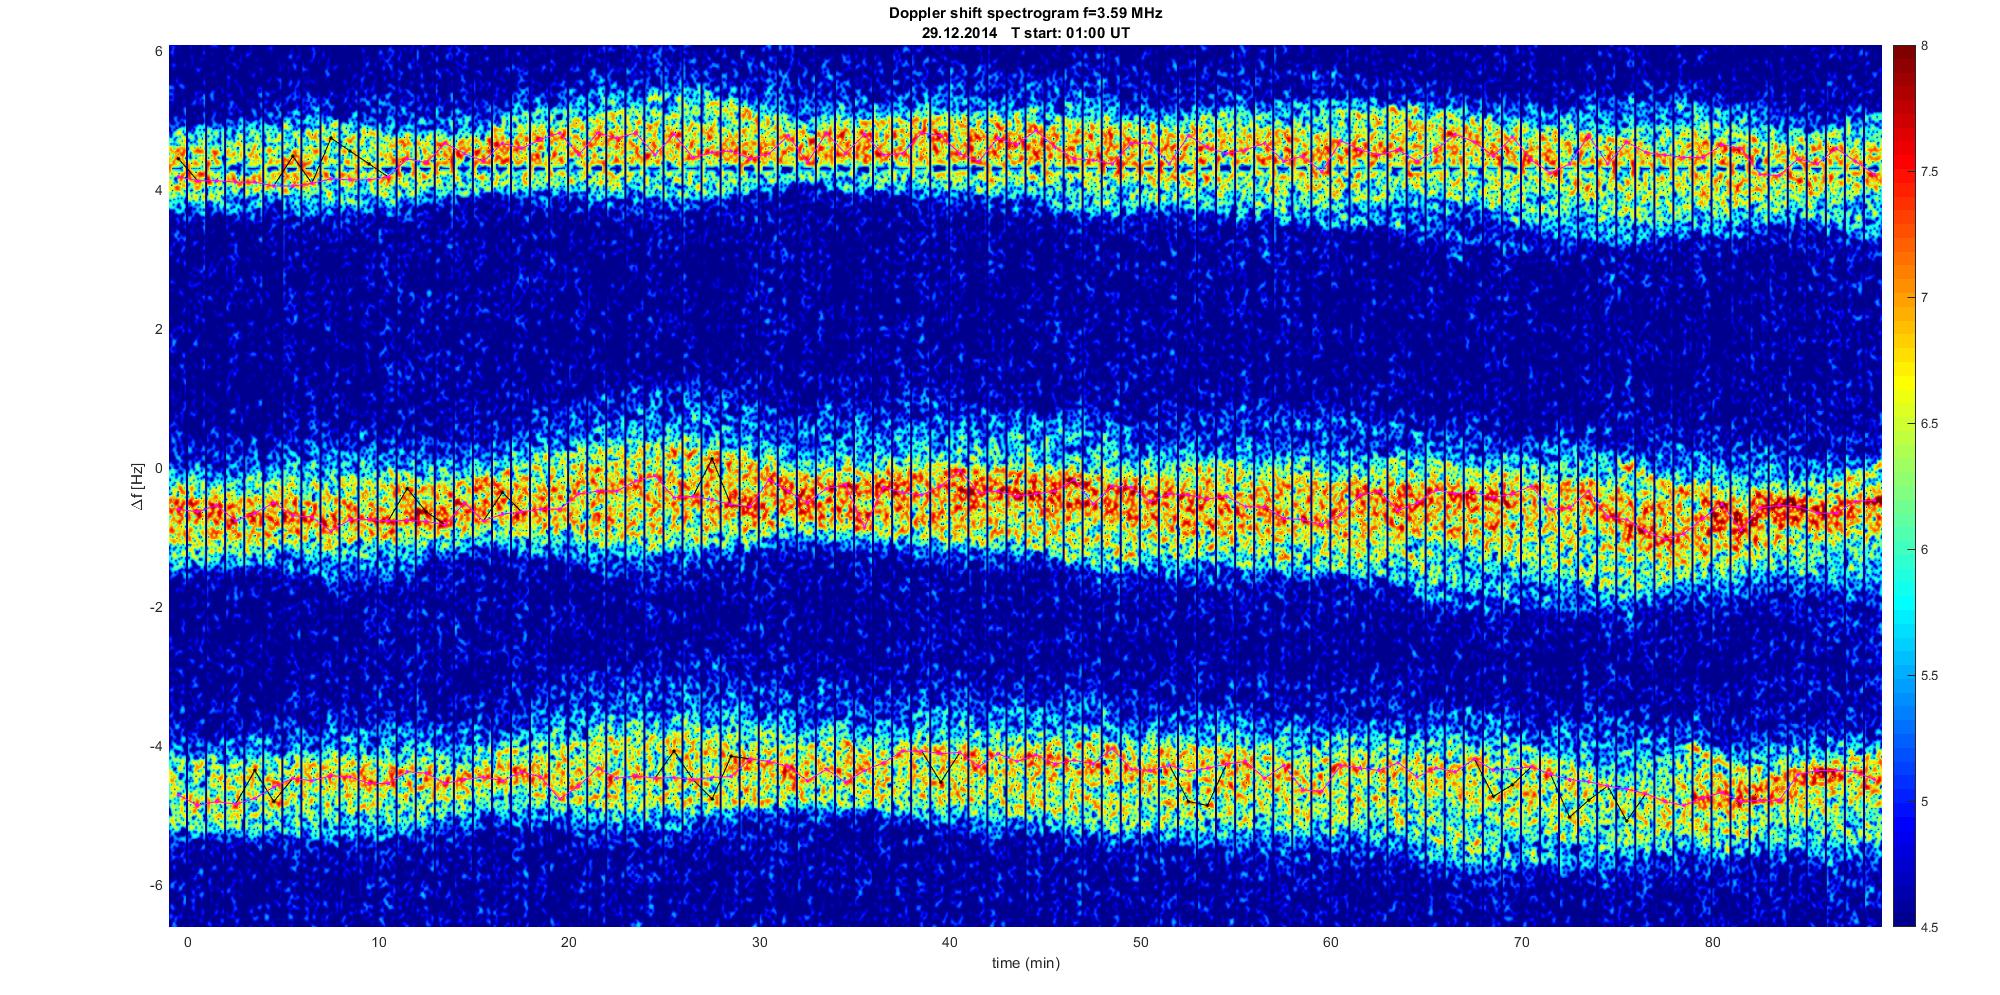The image size is (2000, 995).
Task: Click the plot title 'Doppler shift spectrogram f=3.59 MHz'
Action: tap(1025, 13)
